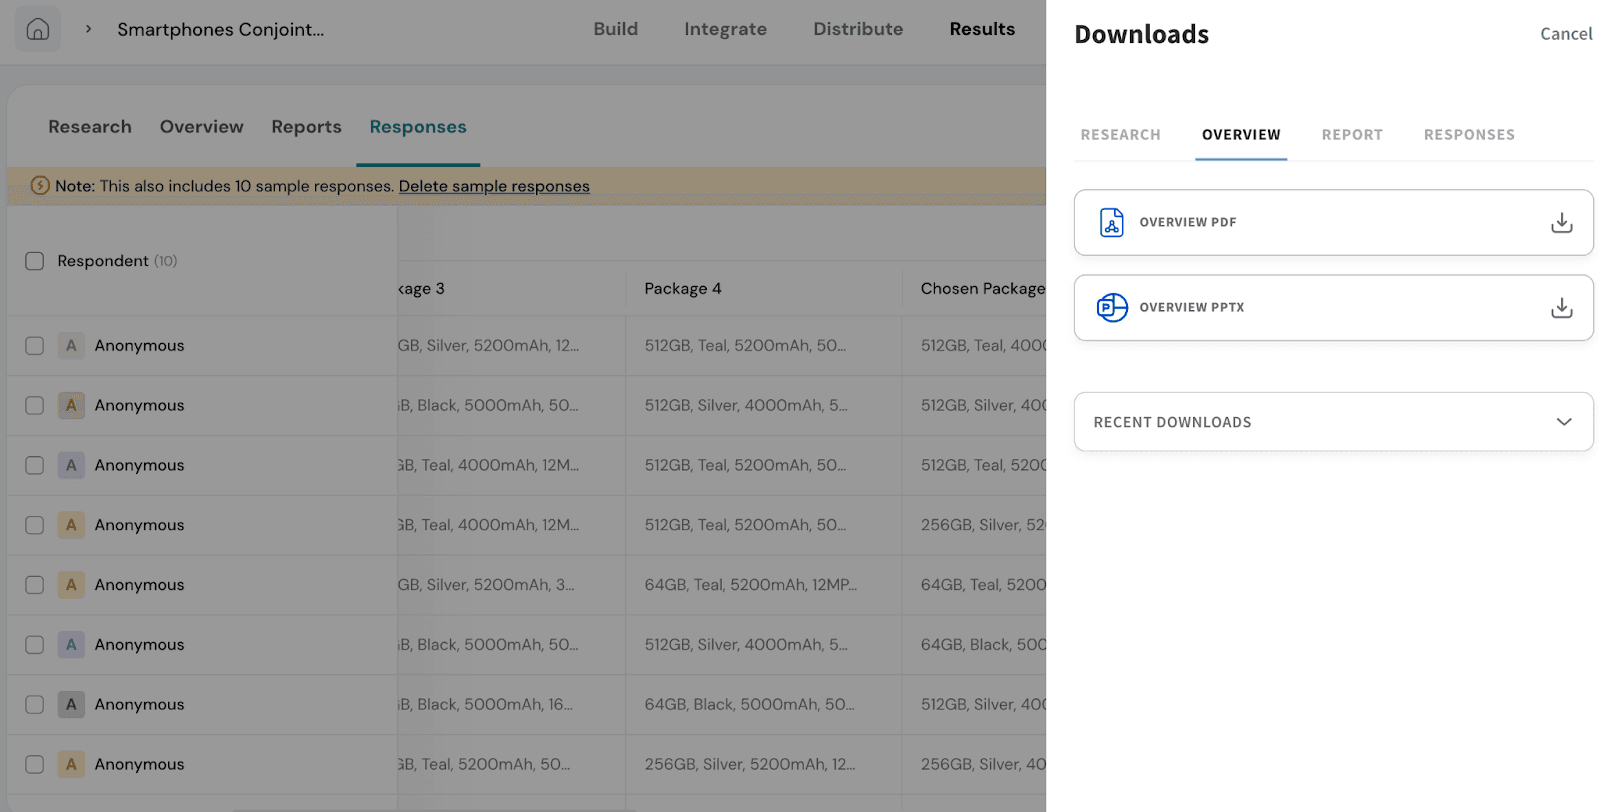1600x812 pixels.
Task: Click the breadcrumb chevron arrow
Action: pos(89,29)
